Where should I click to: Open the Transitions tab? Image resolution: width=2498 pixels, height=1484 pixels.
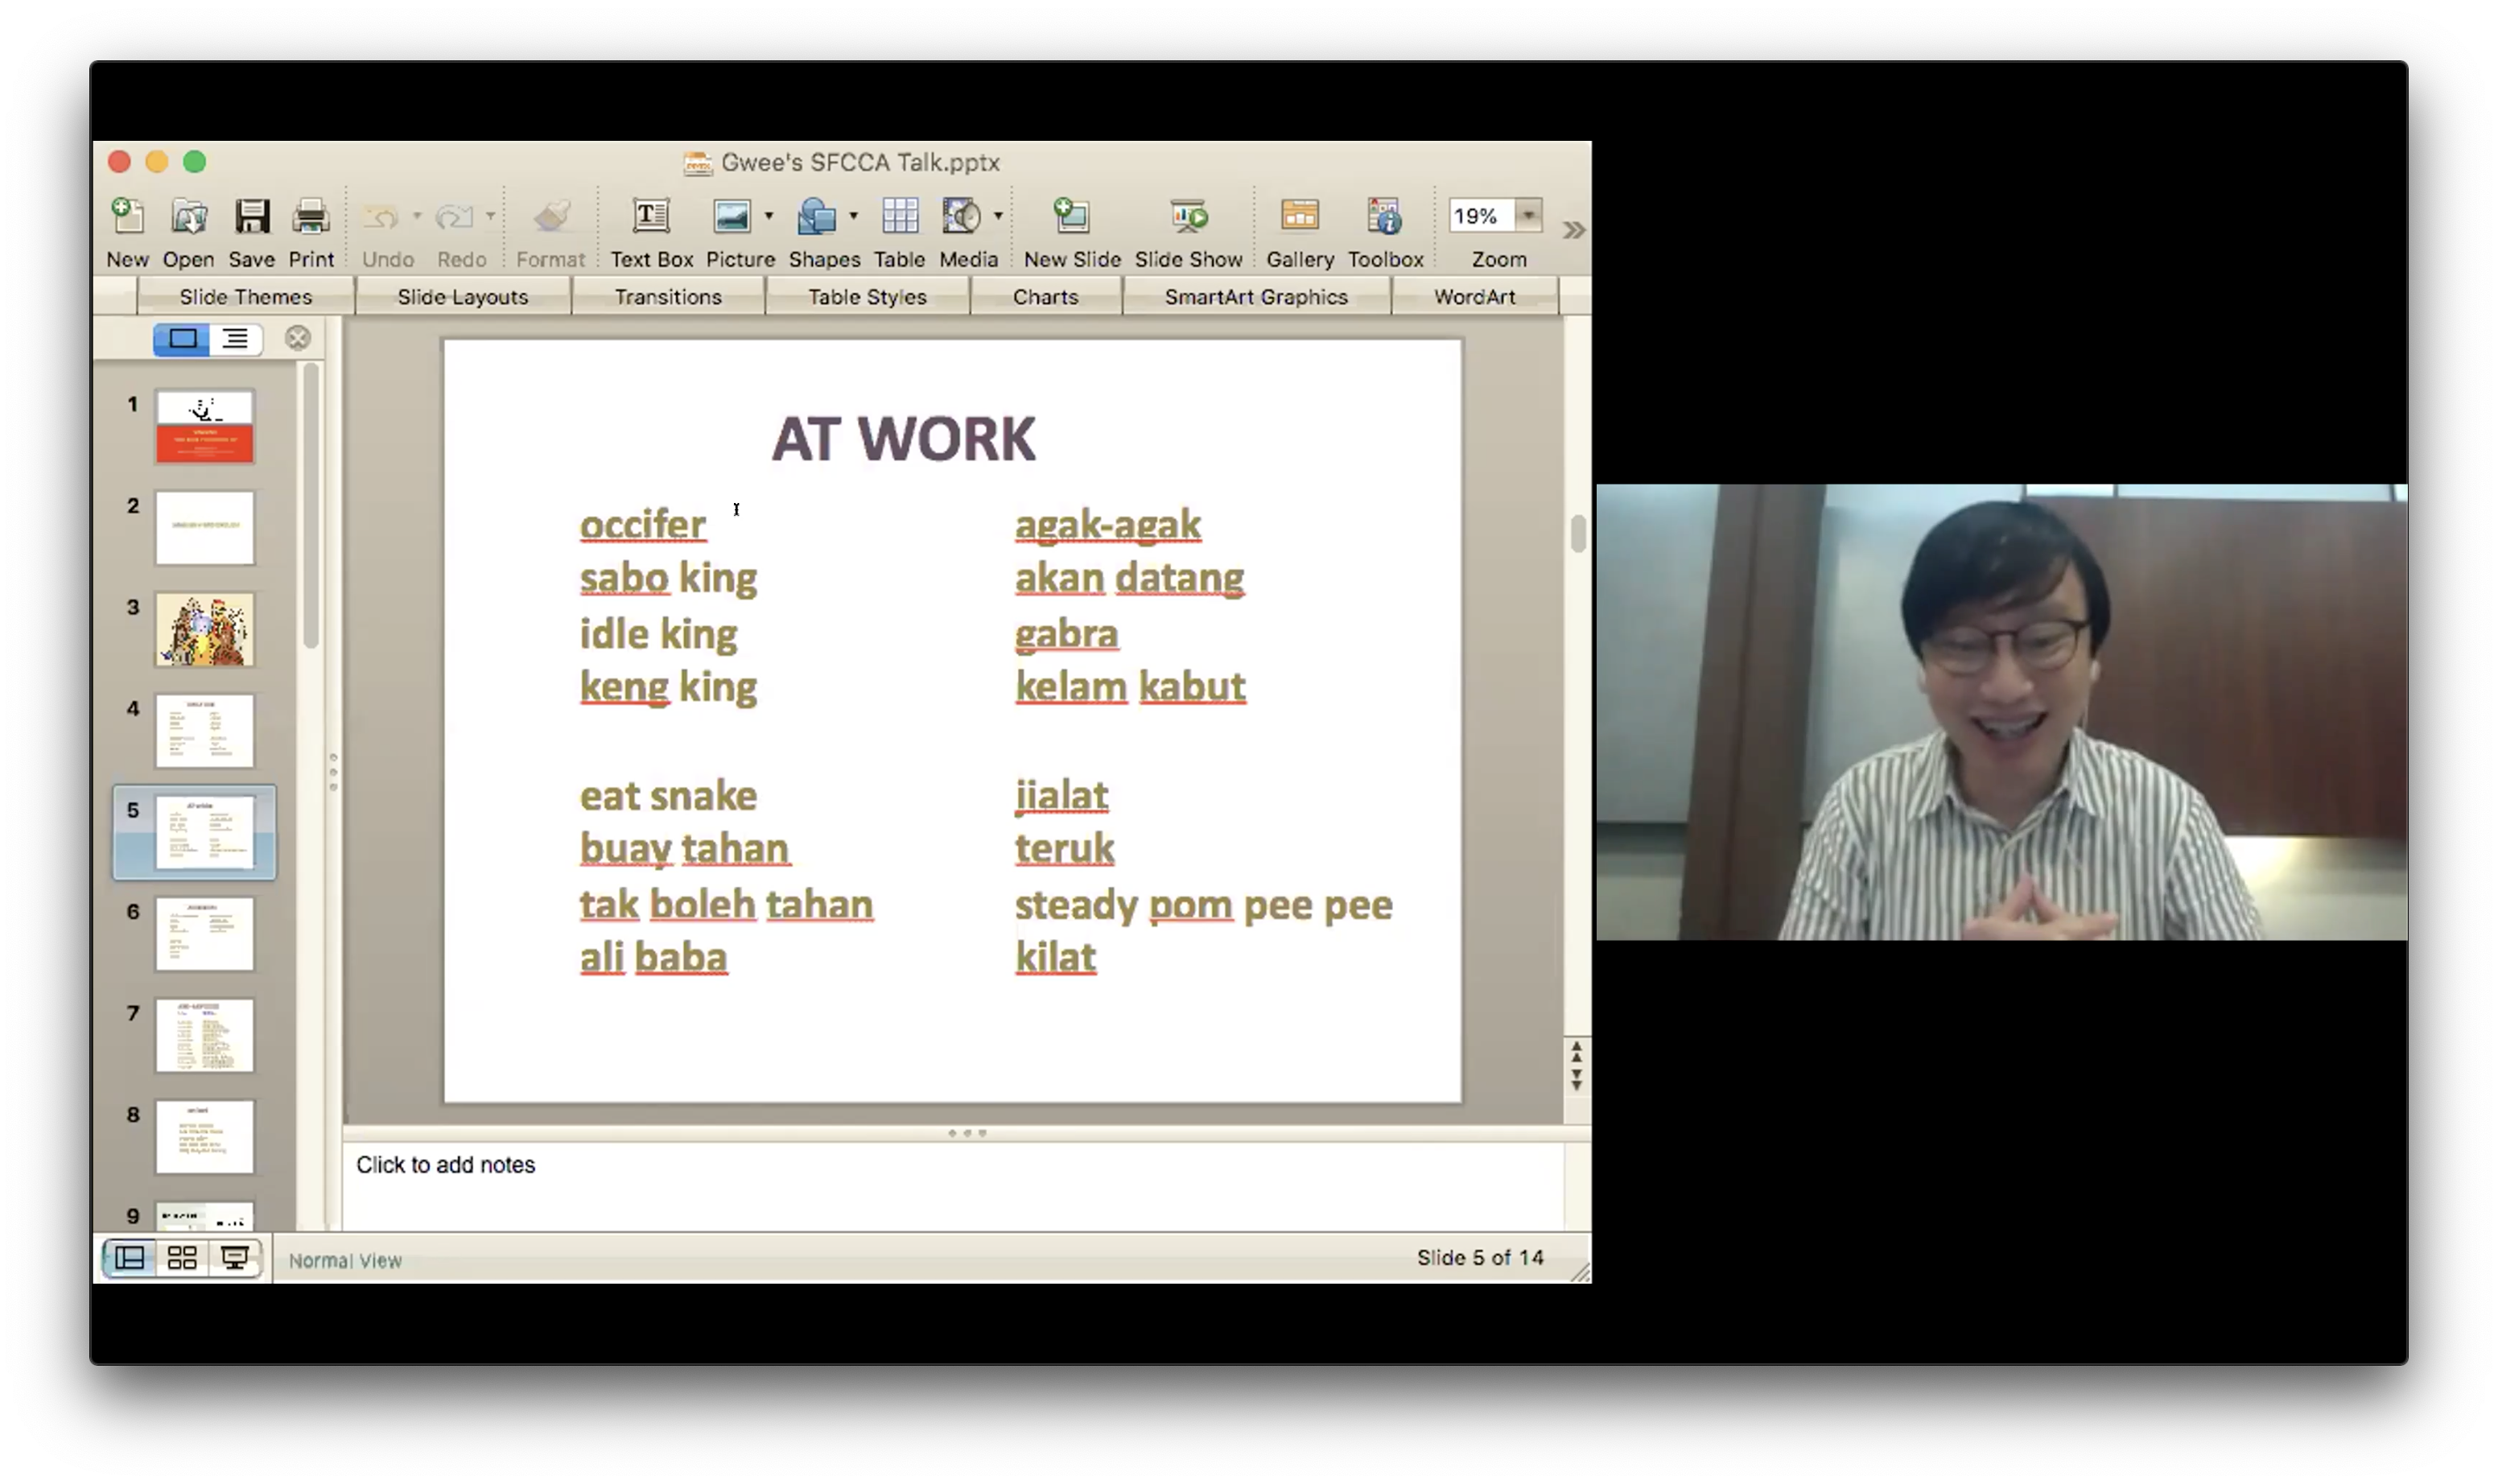tap(668, 297)
